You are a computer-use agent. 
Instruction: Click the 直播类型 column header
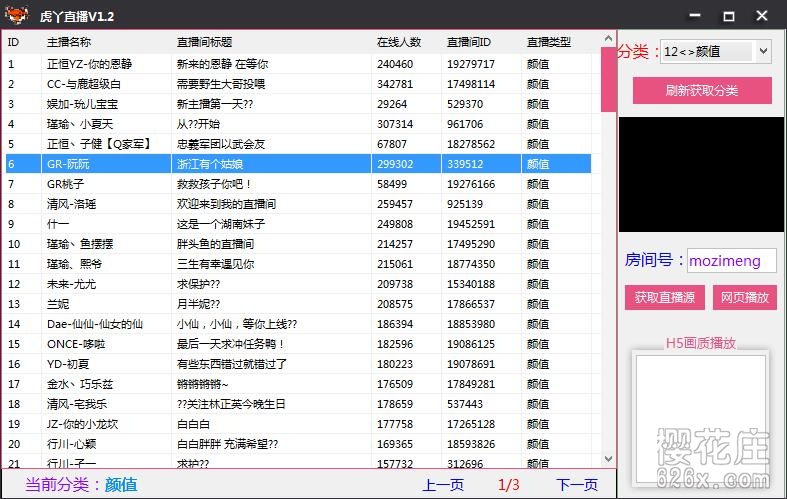(549, 42)
